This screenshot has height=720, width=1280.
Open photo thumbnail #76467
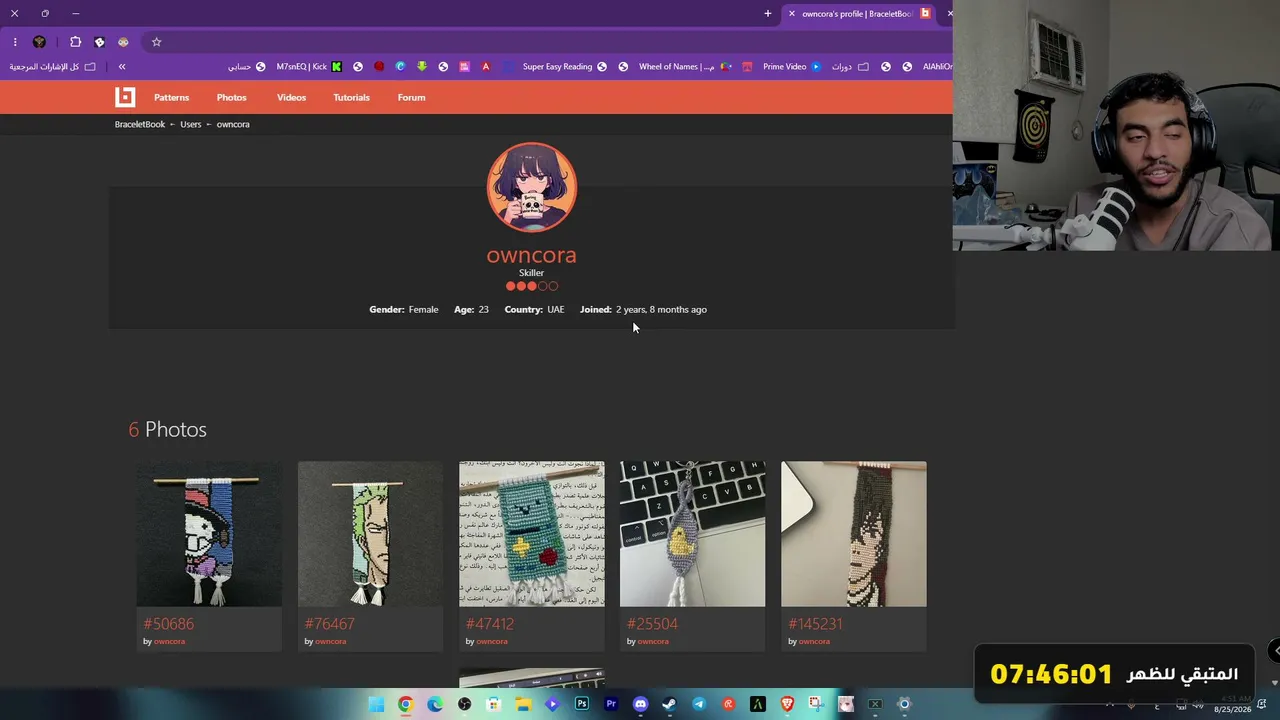pos(370,534)
